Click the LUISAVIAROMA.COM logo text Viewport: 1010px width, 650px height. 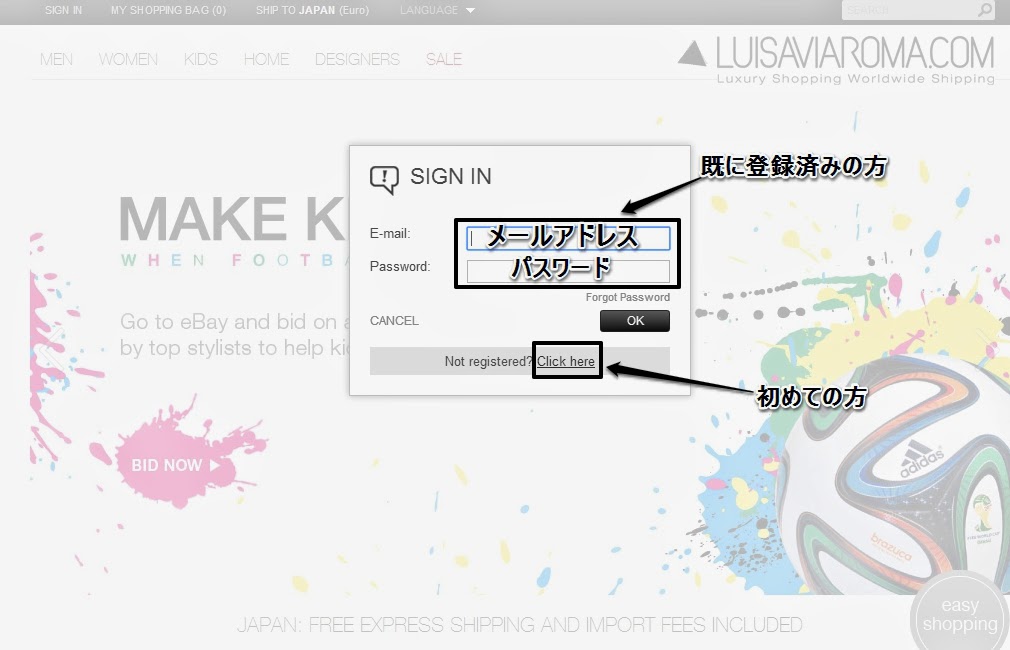click(x=855, y=53)
